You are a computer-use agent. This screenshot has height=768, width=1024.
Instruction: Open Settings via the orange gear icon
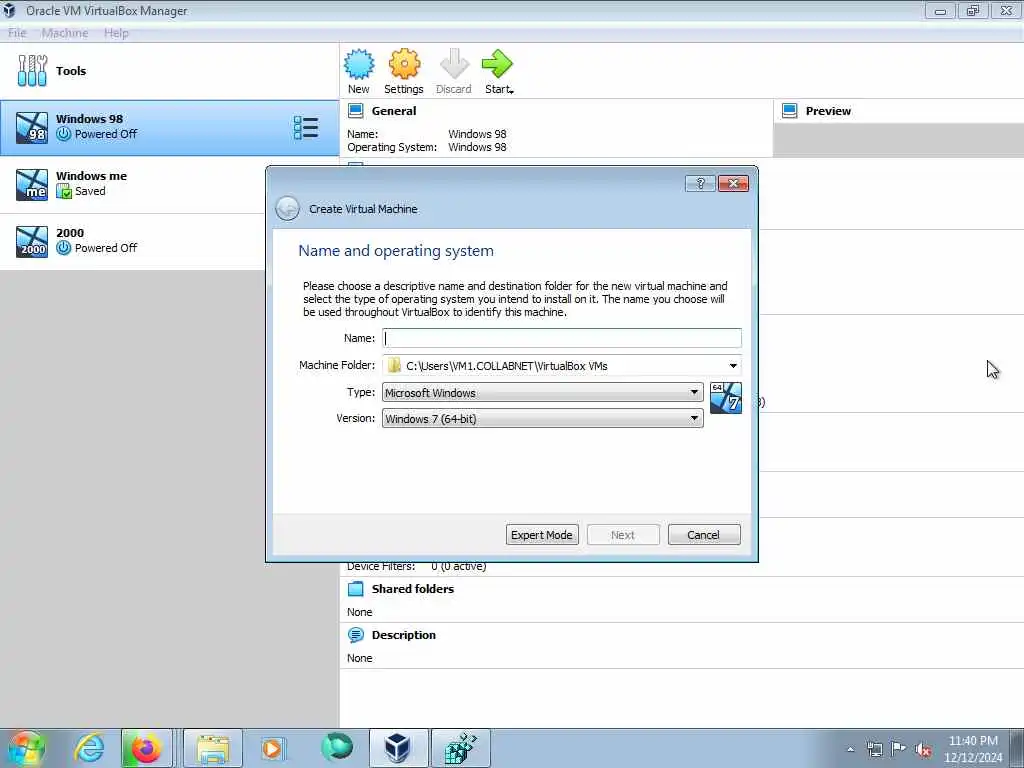(x=404, y=64)
